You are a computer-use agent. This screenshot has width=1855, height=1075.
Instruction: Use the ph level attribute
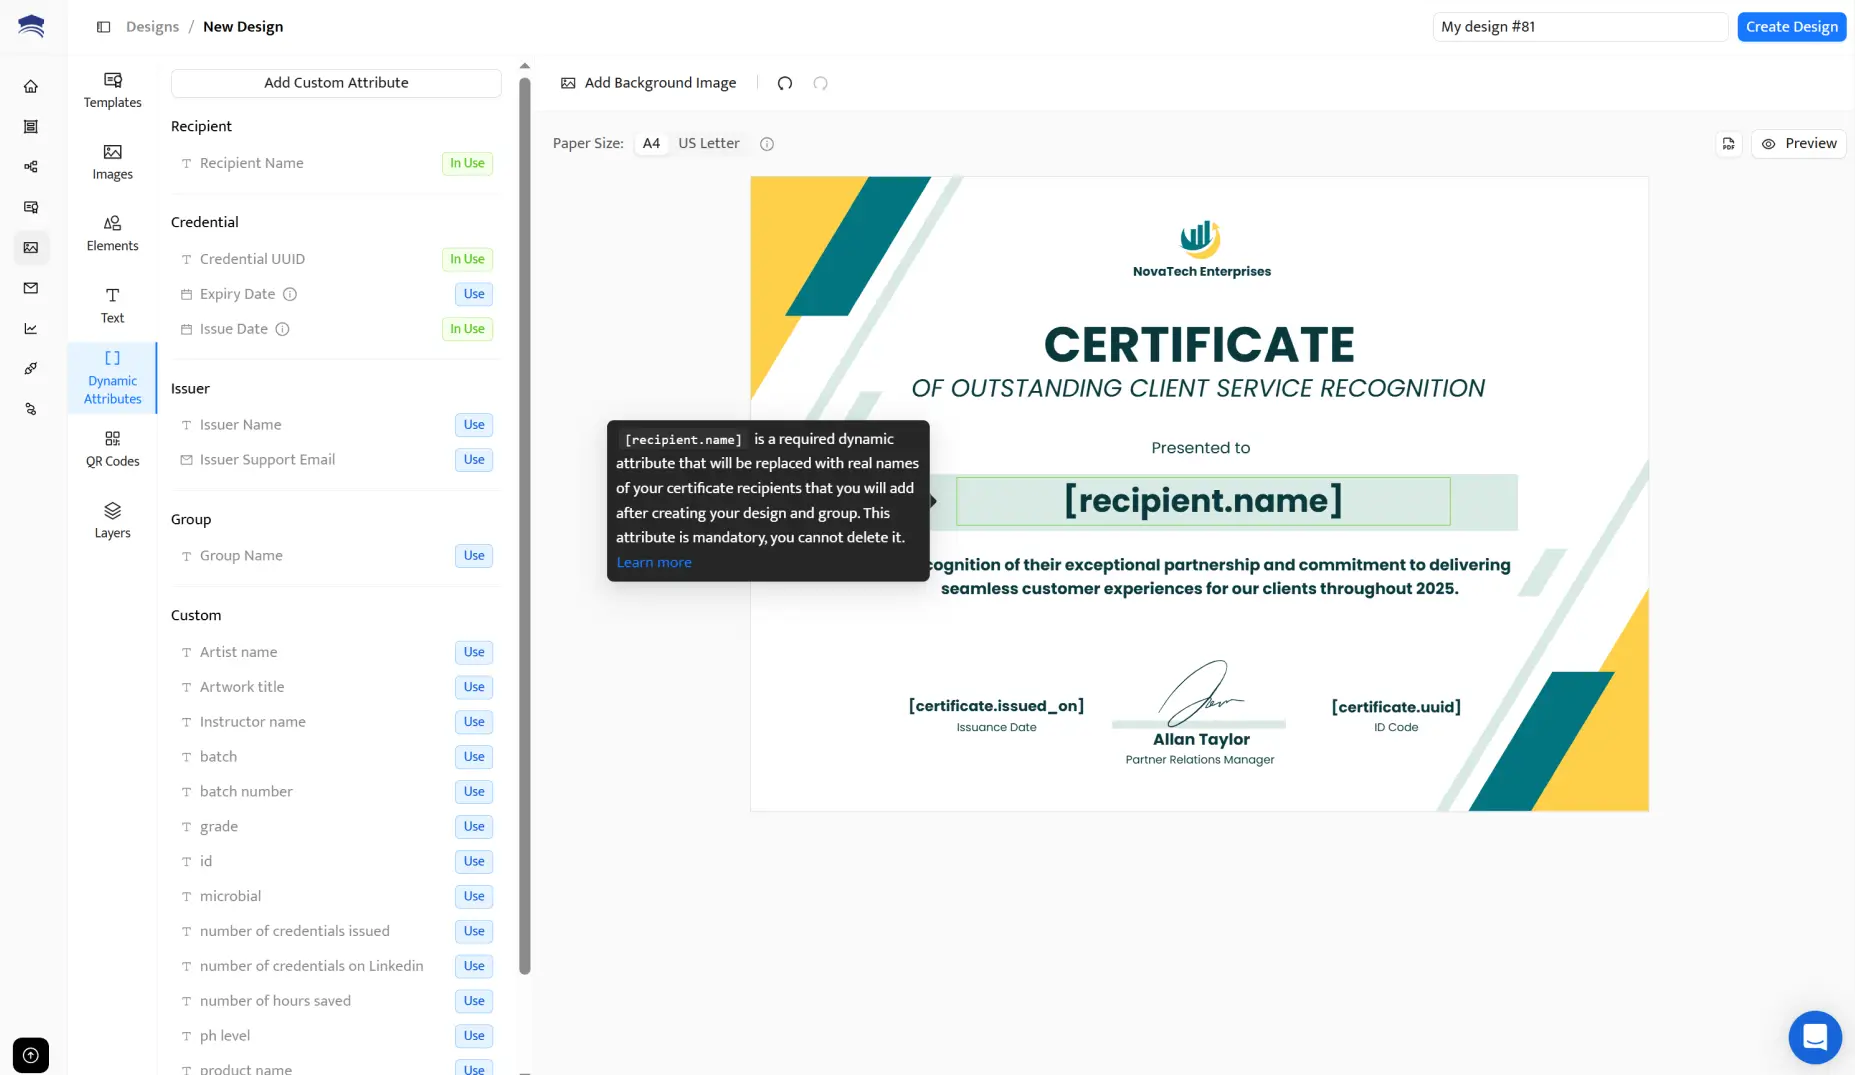pos(474,1036)
